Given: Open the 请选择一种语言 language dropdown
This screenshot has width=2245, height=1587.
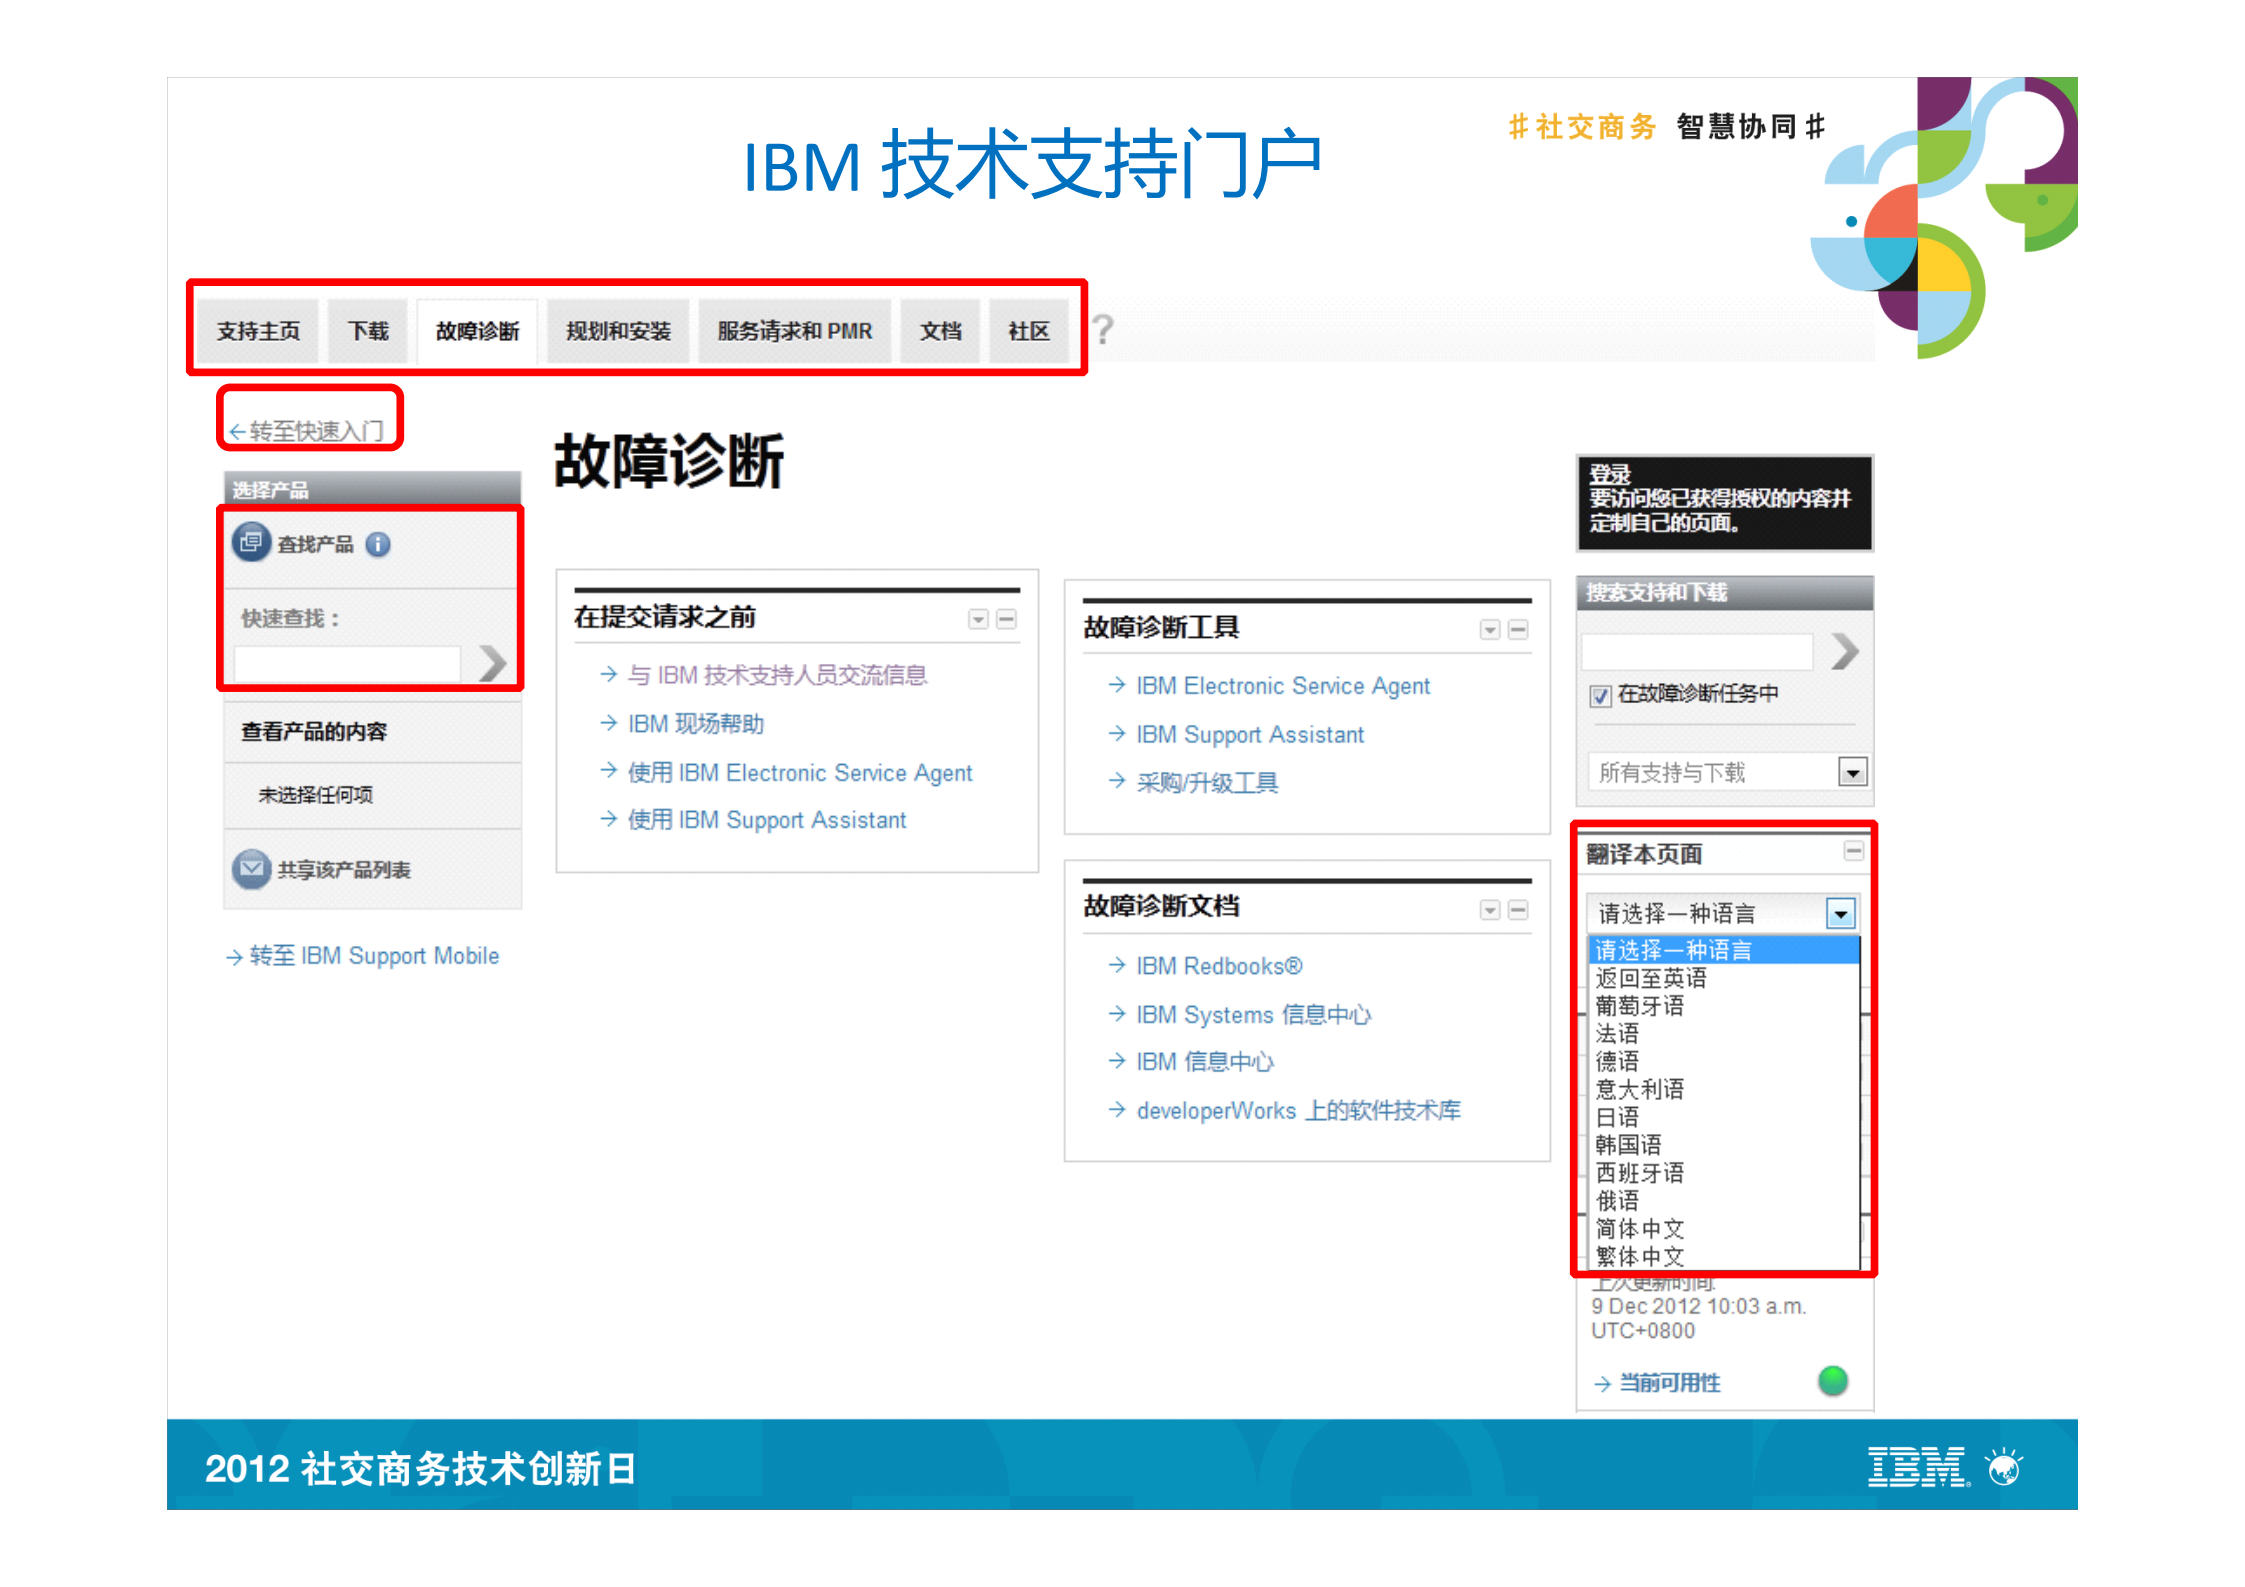Looking at the screenshot, I should (1841, 912).
